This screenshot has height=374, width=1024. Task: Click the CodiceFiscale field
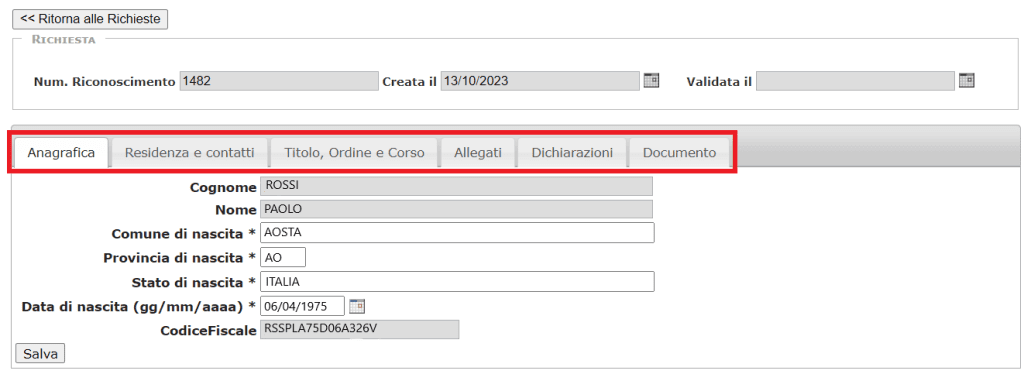tap(360, 330)
